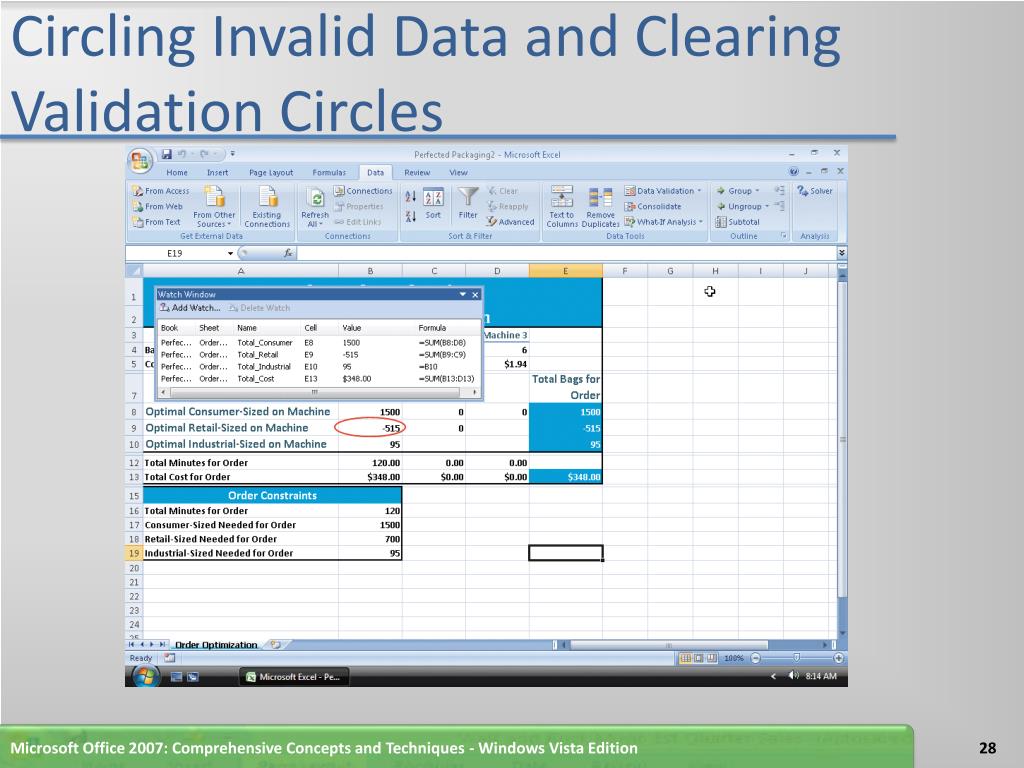
Task: Click Remove Duplicates
Action: click(600, 208)
